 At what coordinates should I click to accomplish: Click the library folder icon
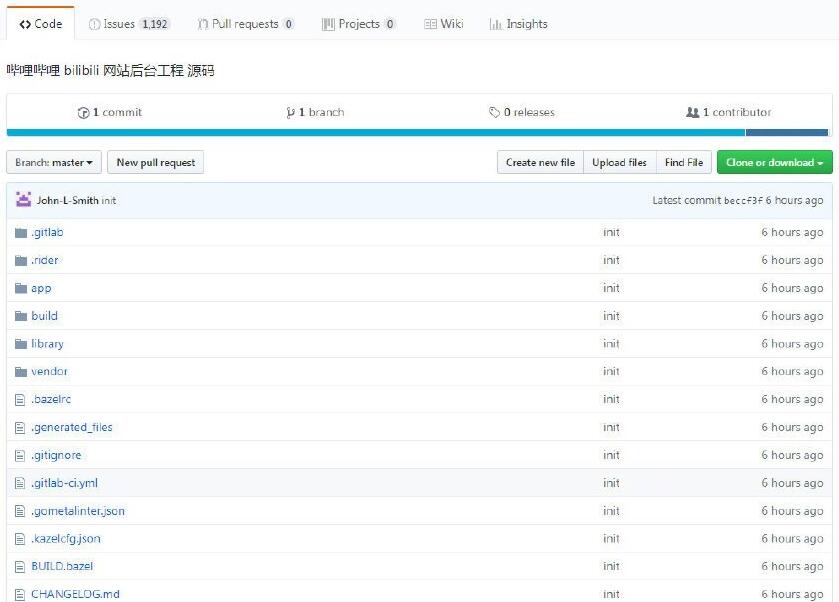tap(21, 344)
